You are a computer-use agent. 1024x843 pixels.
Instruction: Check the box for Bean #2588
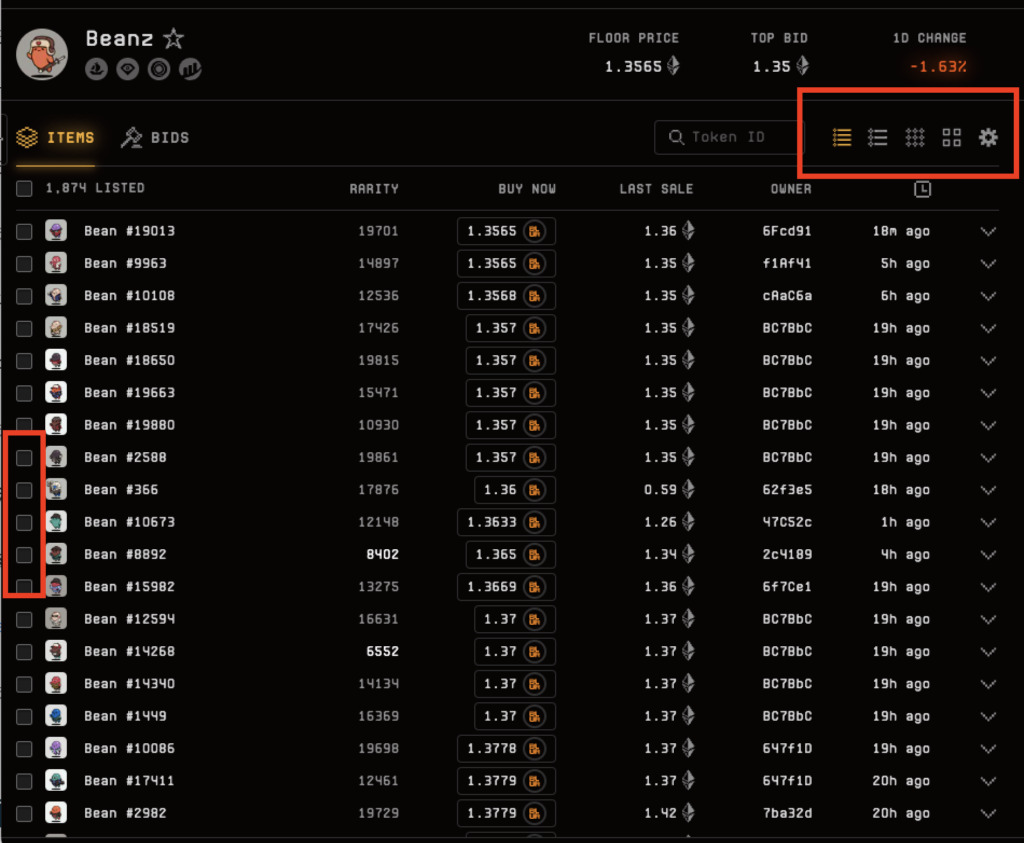(x=24, y=458)
